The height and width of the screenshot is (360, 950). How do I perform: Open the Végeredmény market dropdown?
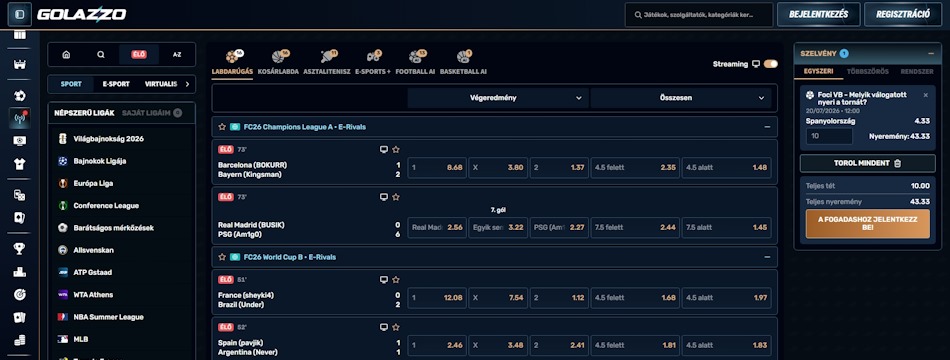[497, 98]
